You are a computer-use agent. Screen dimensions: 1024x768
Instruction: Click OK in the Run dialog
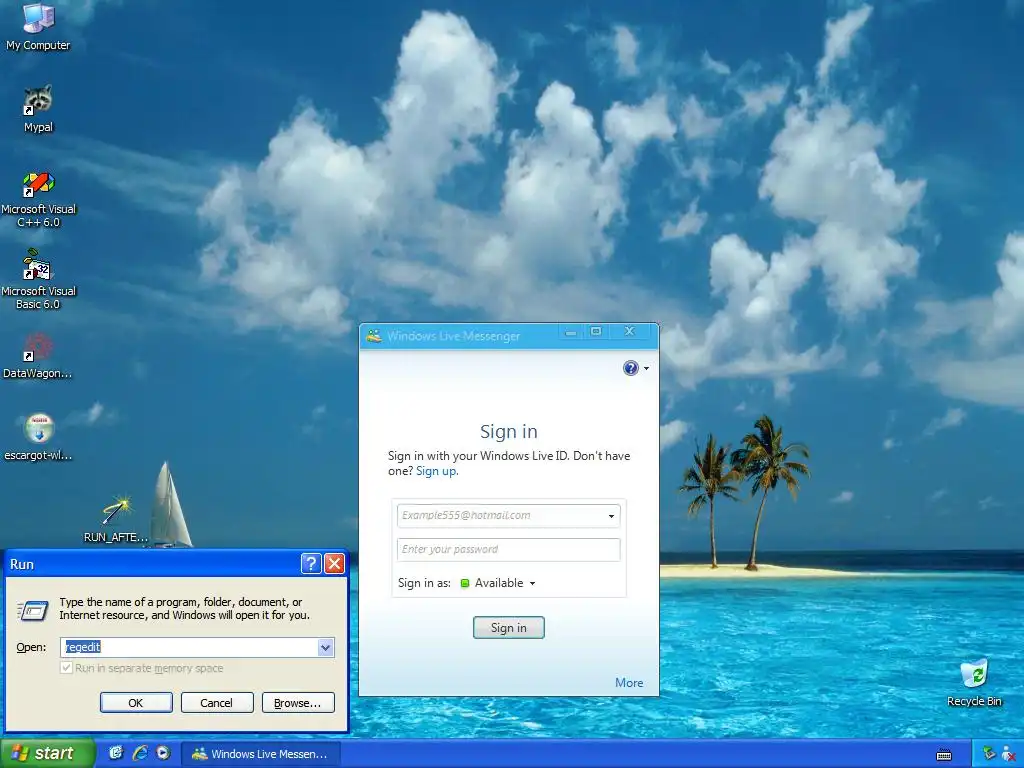(x=136, y=703)
